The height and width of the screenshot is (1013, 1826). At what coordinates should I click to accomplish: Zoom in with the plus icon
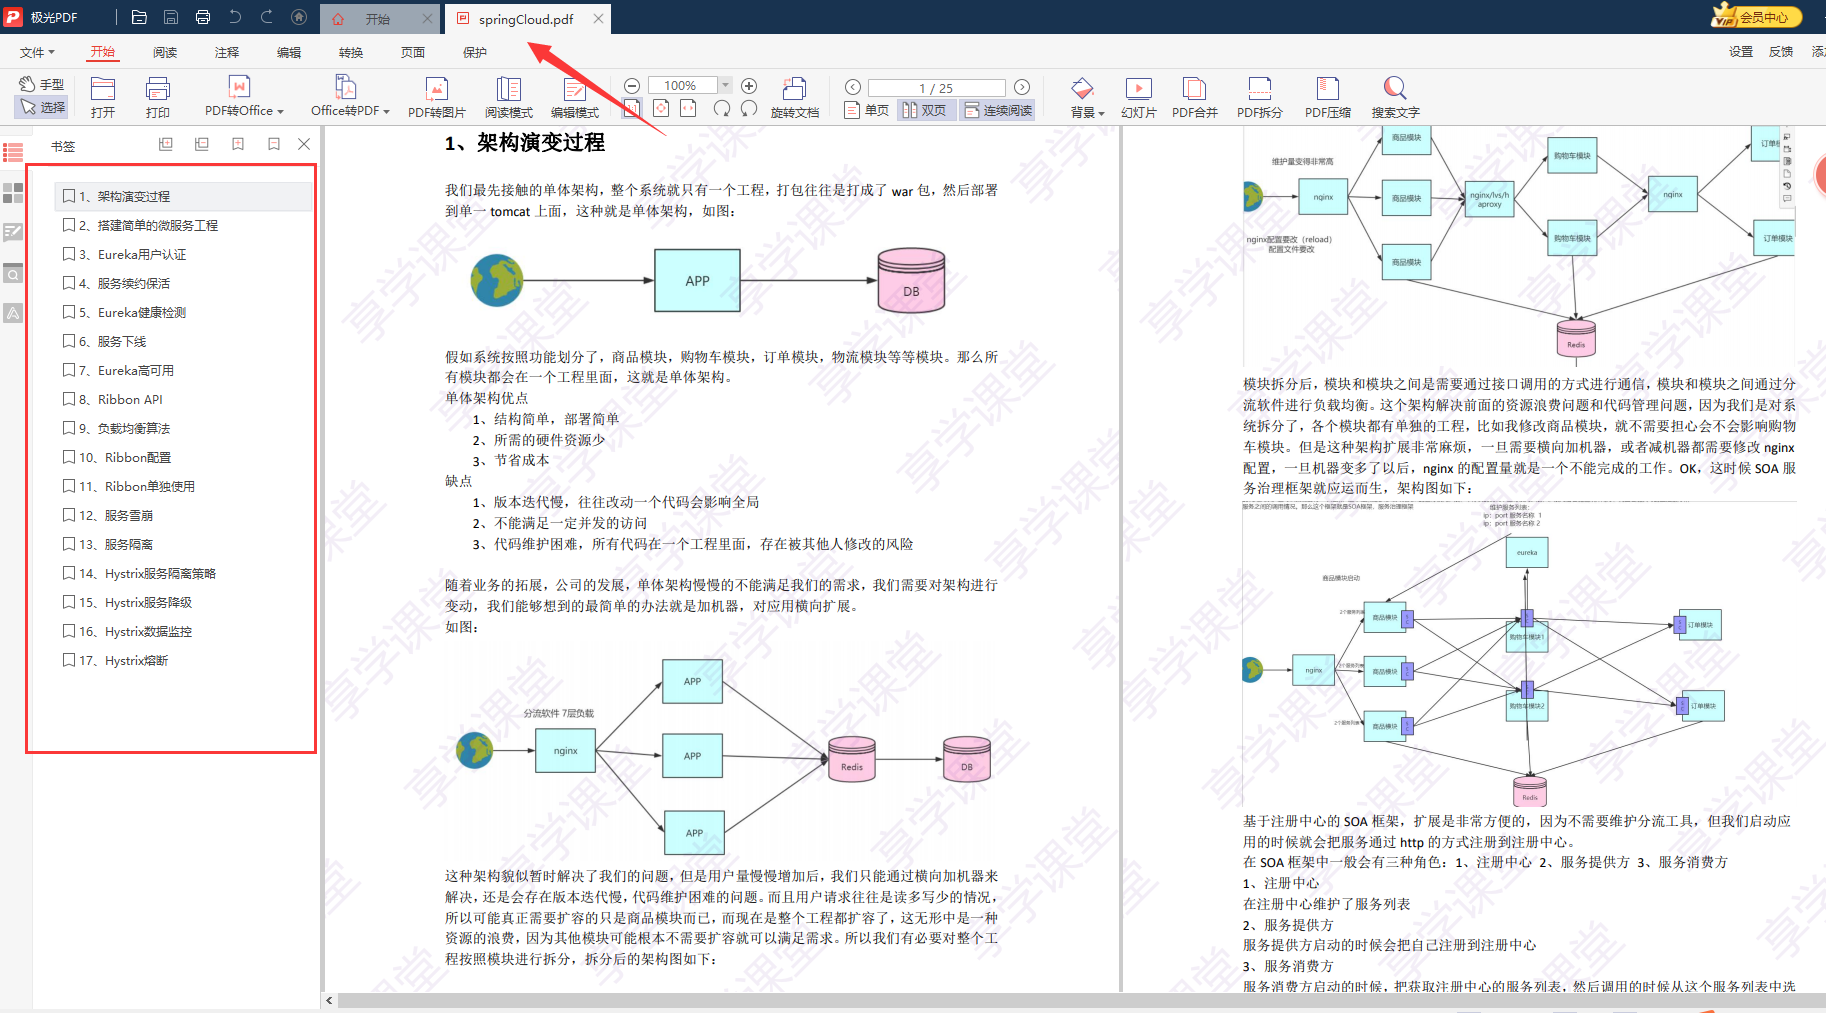(x=749, y=86)
